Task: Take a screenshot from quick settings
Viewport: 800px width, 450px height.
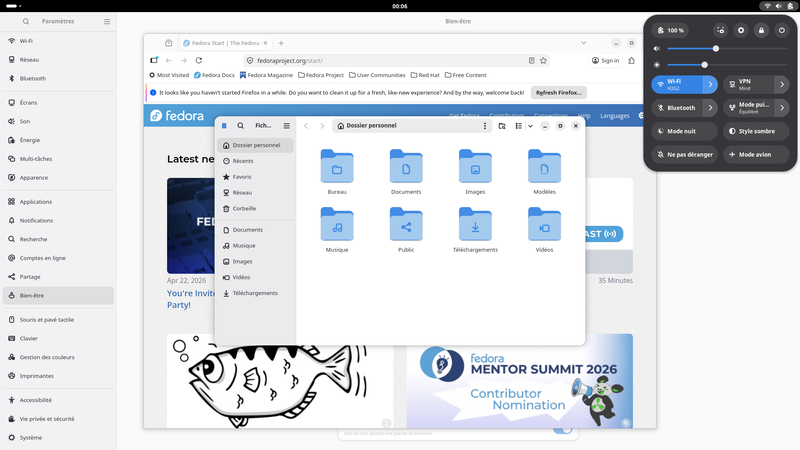Action: (x=720, y=31)
